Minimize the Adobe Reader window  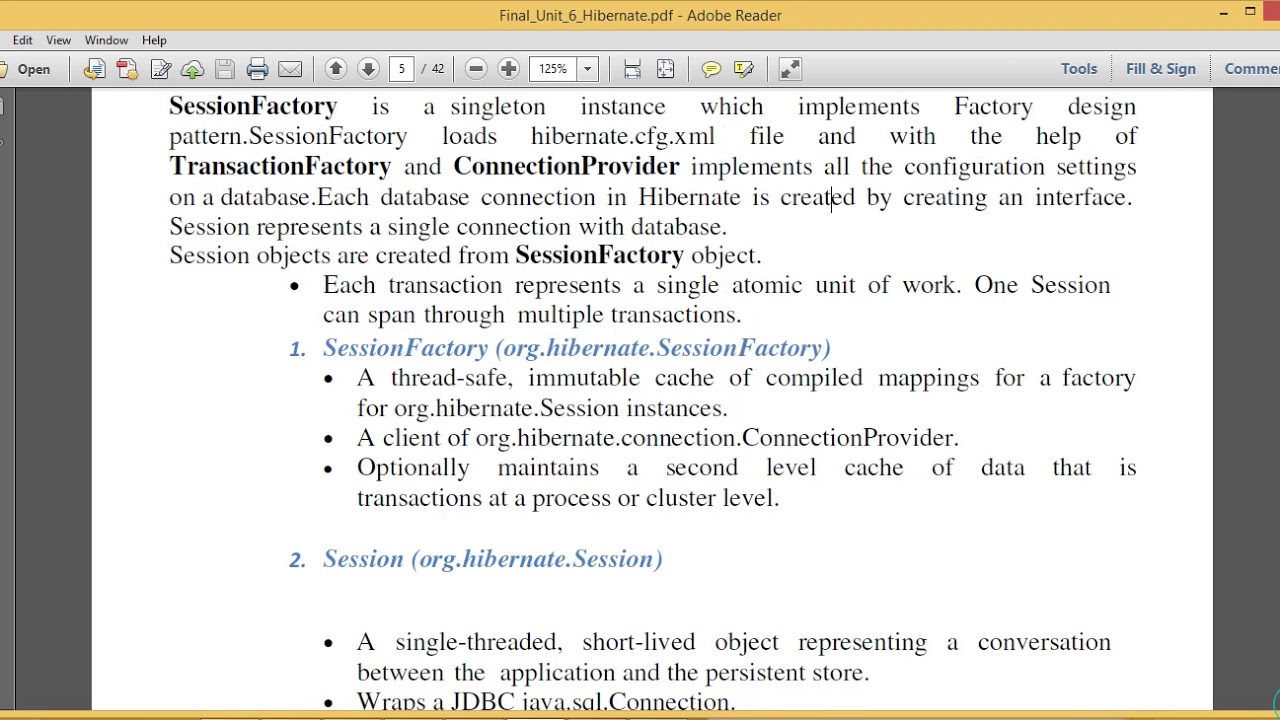(1224, 12)
